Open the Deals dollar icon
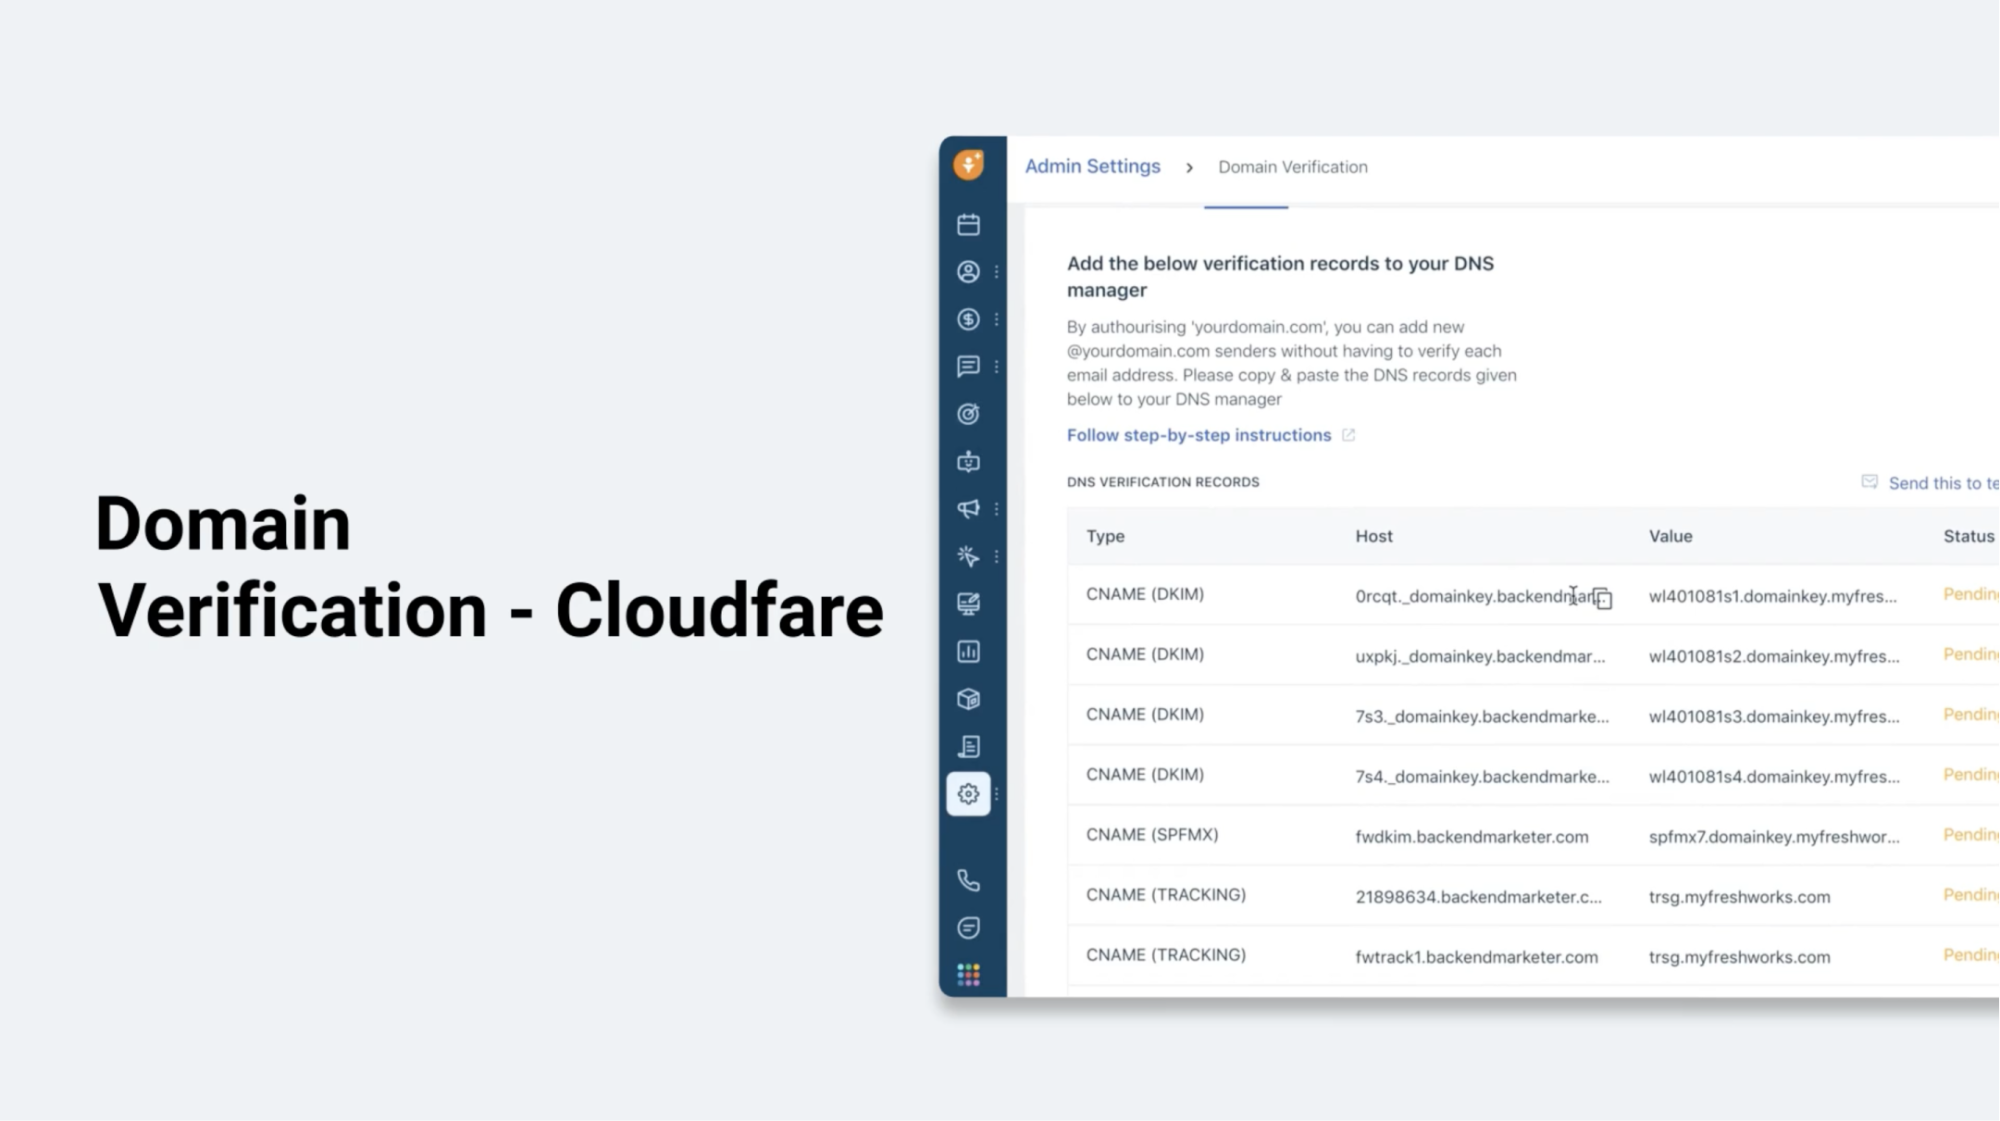Screen dimensions: 2000x1121 (x=968, y=319)
